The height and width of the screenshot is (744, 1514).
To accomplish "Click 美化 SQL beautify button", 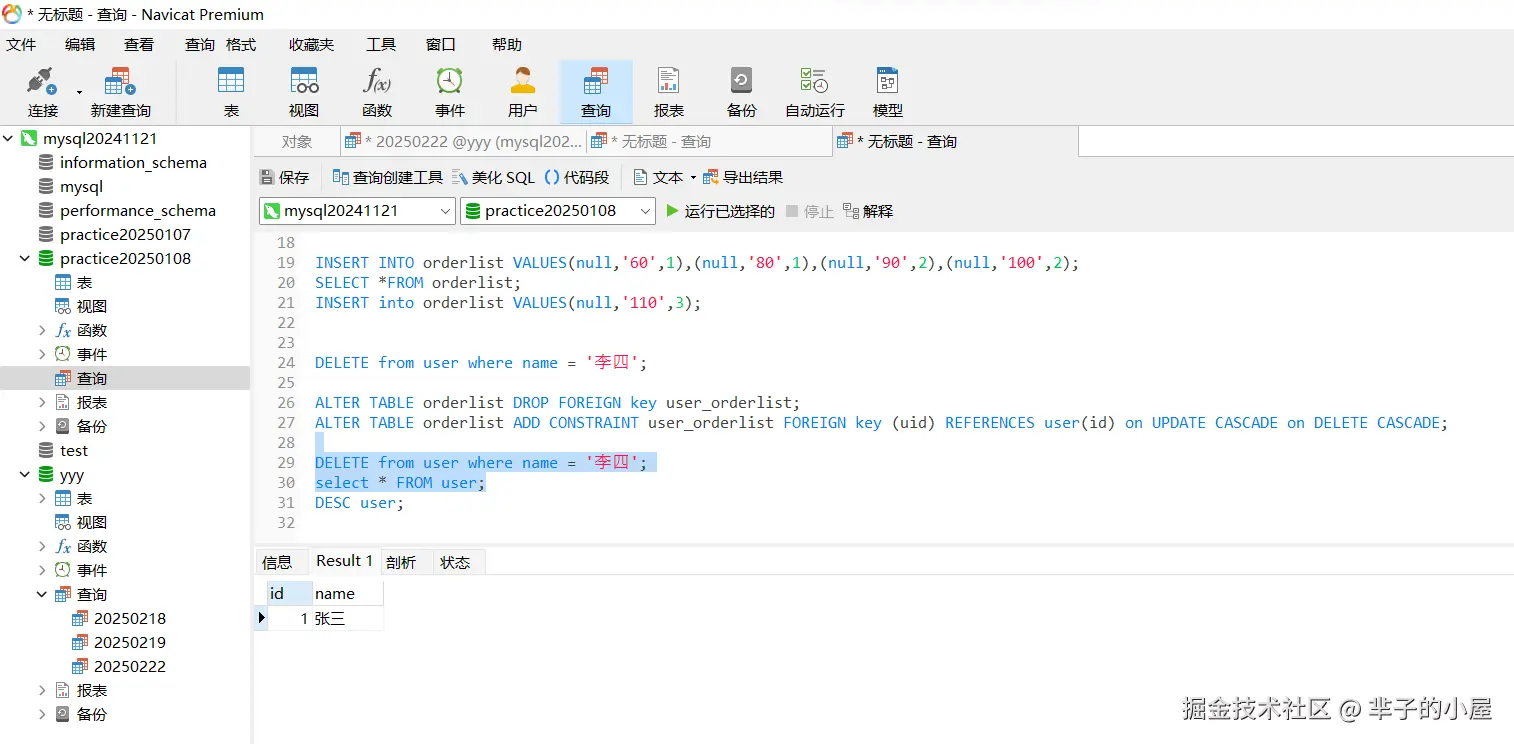I will click(x=494, y=177).
